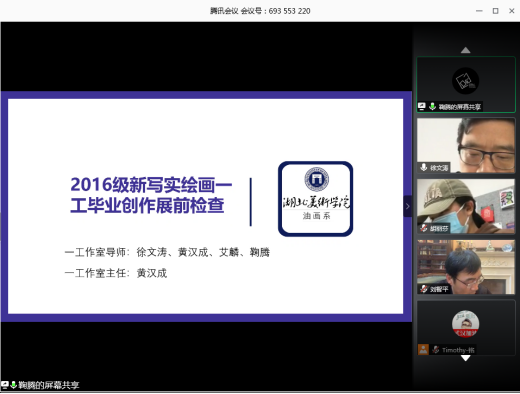Click microphone icon in the bottom-left status bar
520x394 pixels.
coord(14,385)
